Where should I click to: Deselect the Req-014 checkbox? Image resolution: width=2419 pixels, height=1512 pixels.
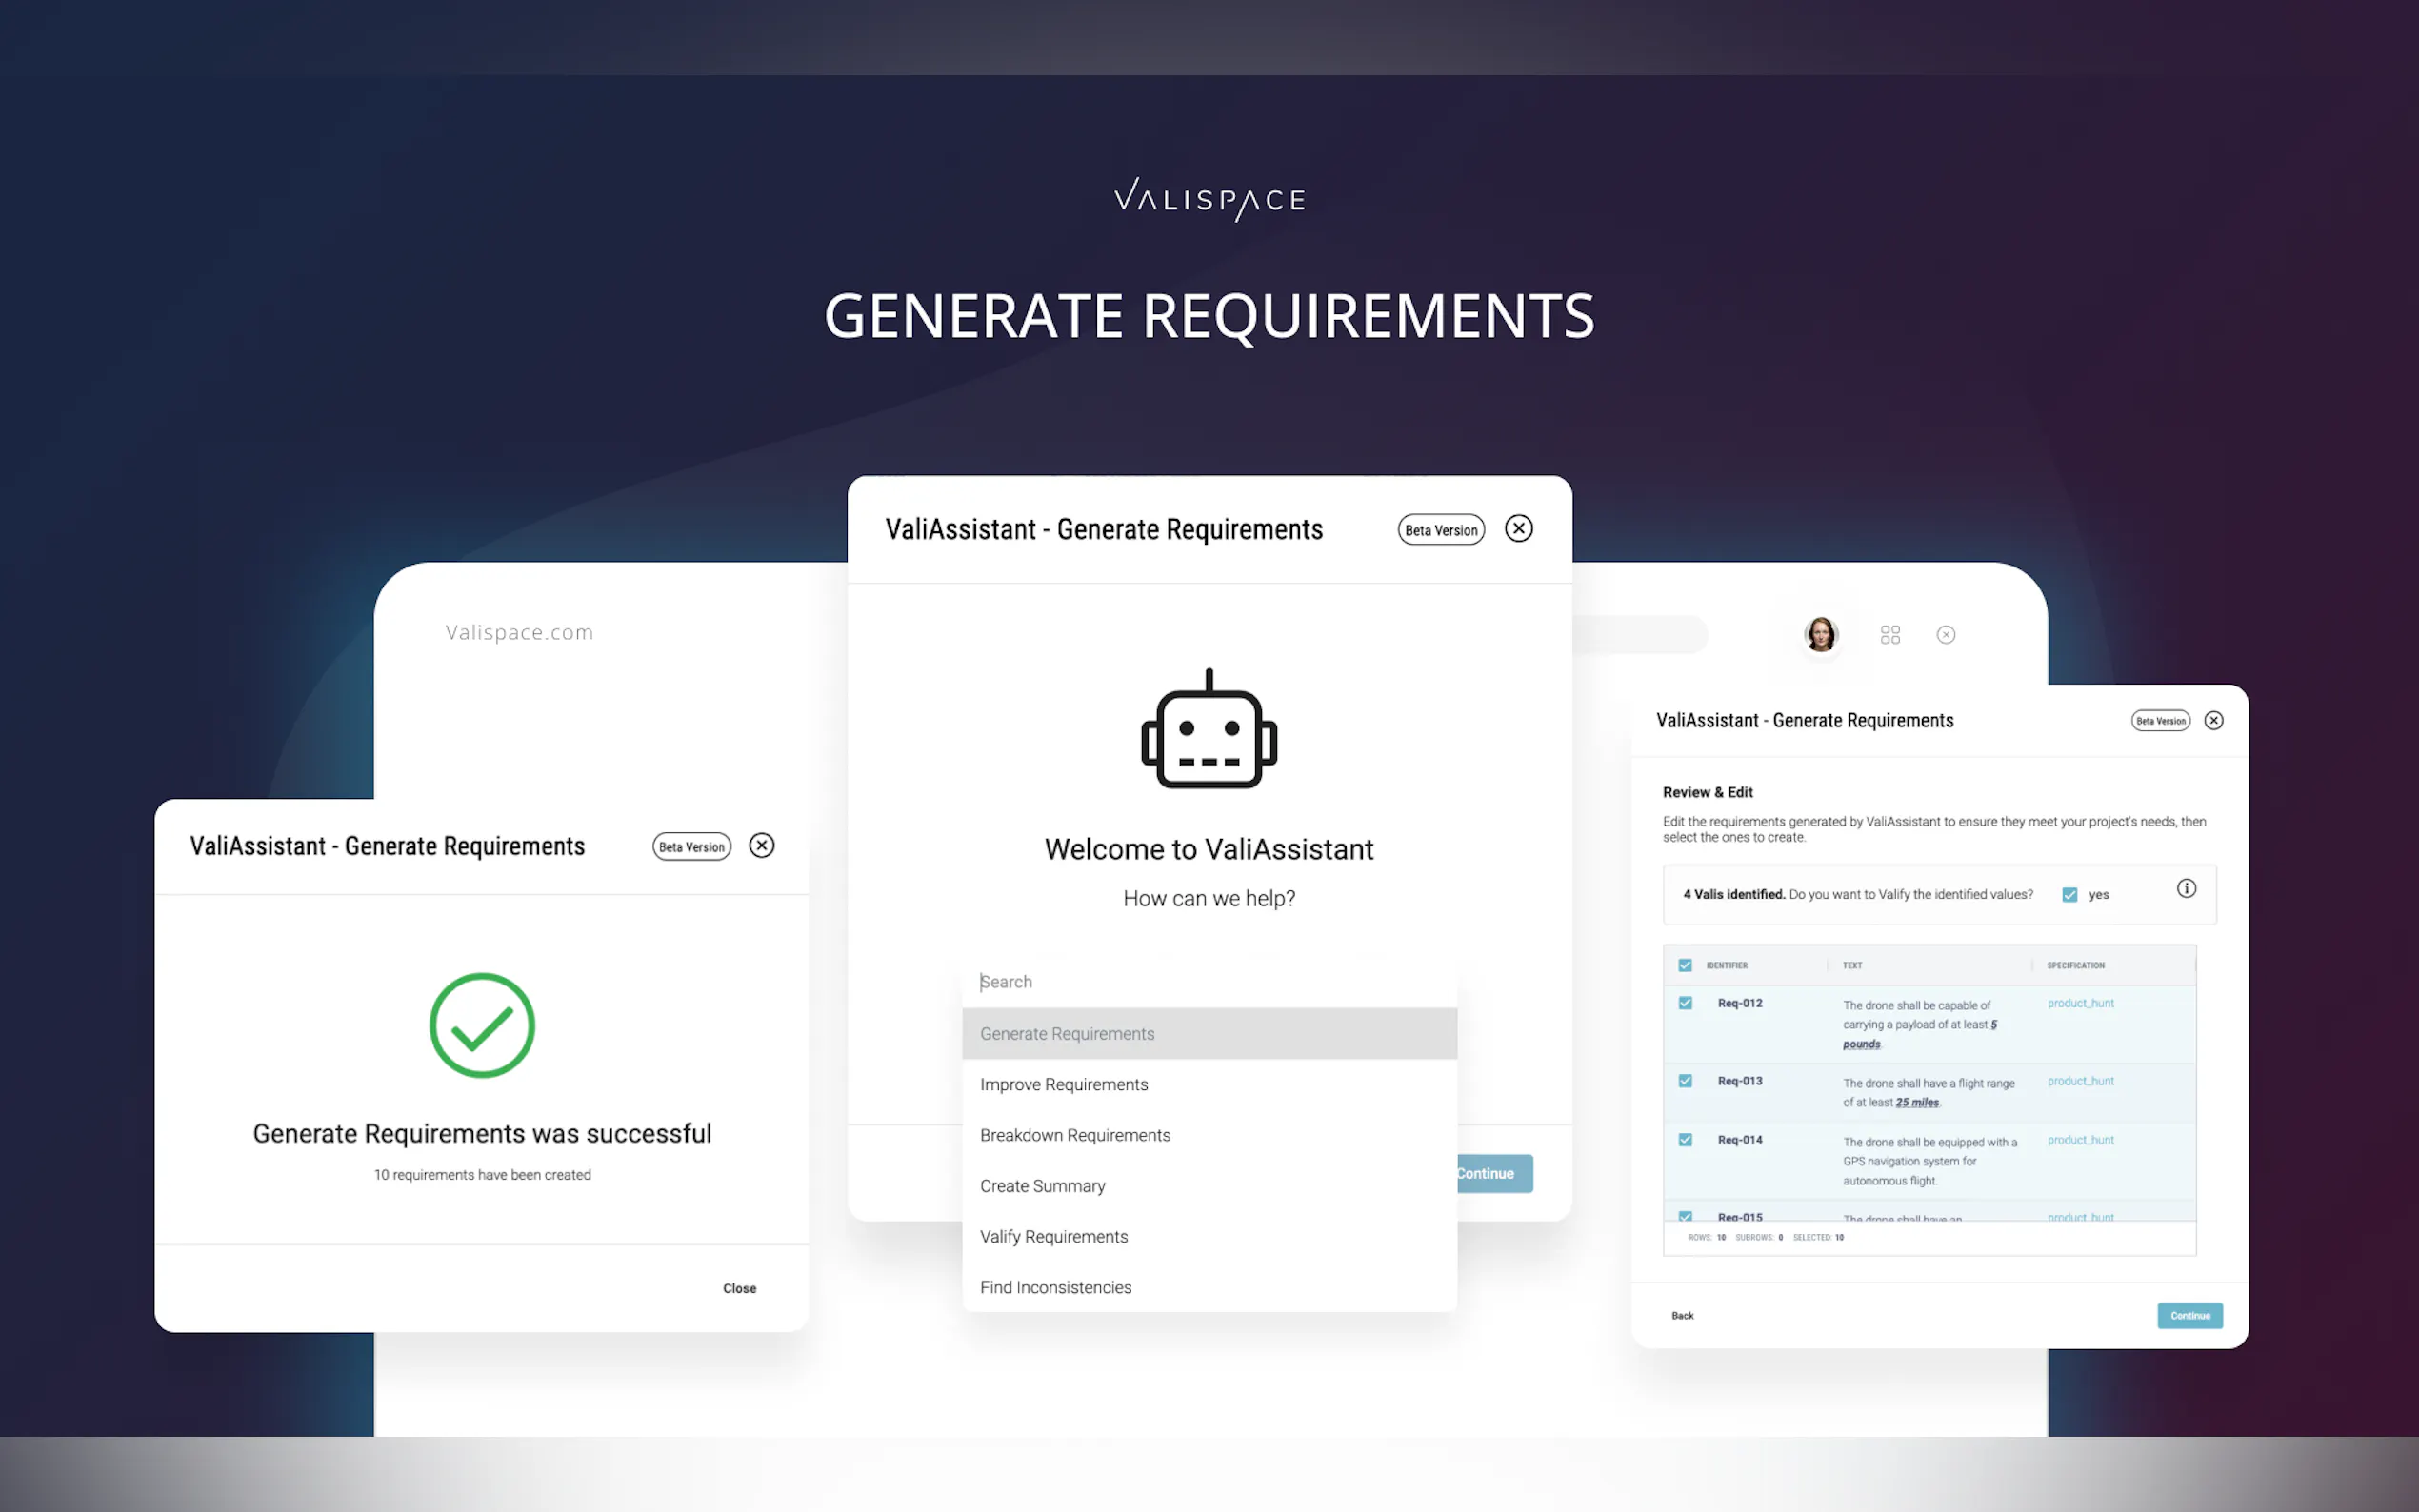pos(1685,1140)
